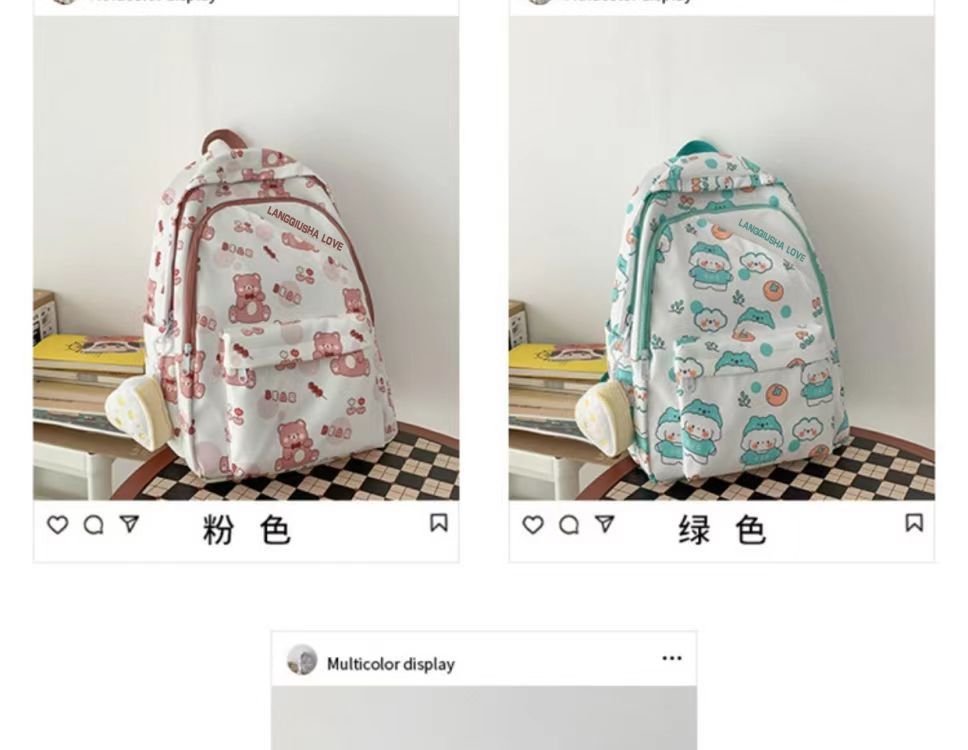Screen dimensions: 968x750
Task: Open comments on pink backpack post
Action: click(93, 525)
